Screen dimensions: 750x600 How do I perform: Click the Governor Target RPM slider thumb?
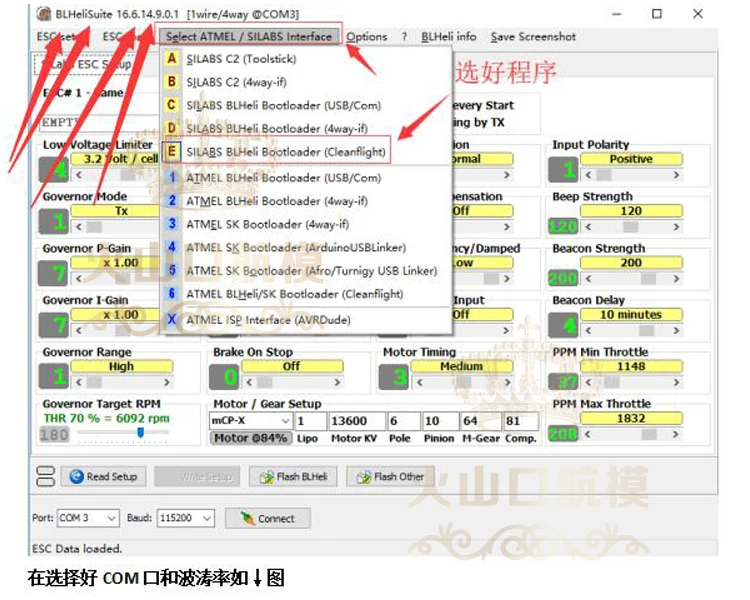pos(140,433)
